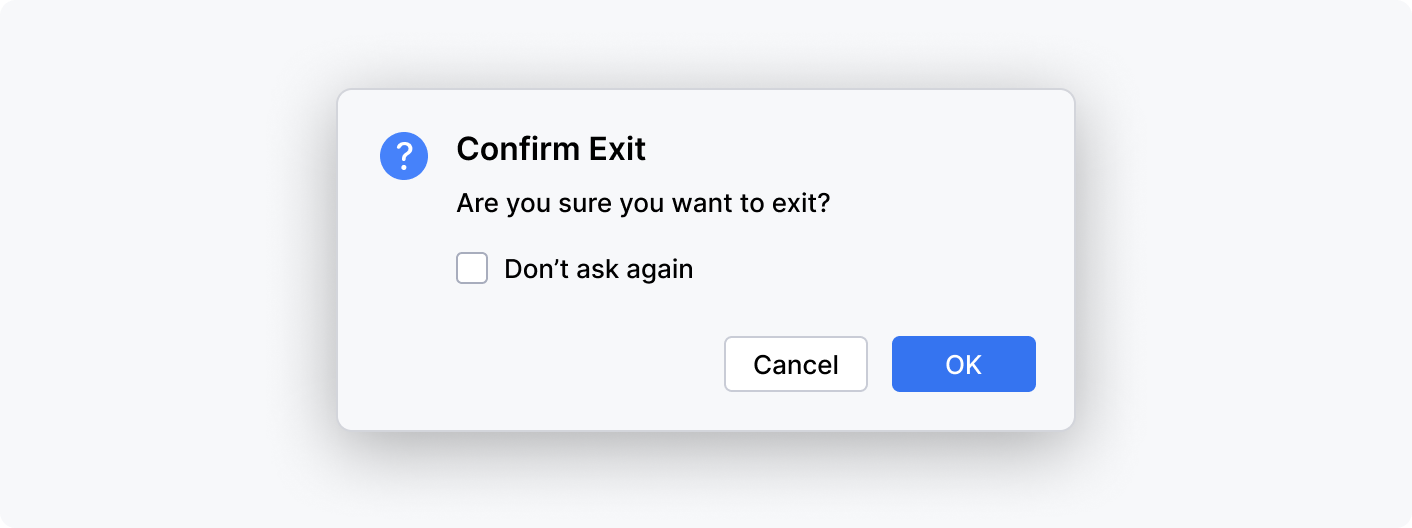1412x528 pixels.
Task: Toggle the checkbox under the exit question
Action: click(472, 269)
